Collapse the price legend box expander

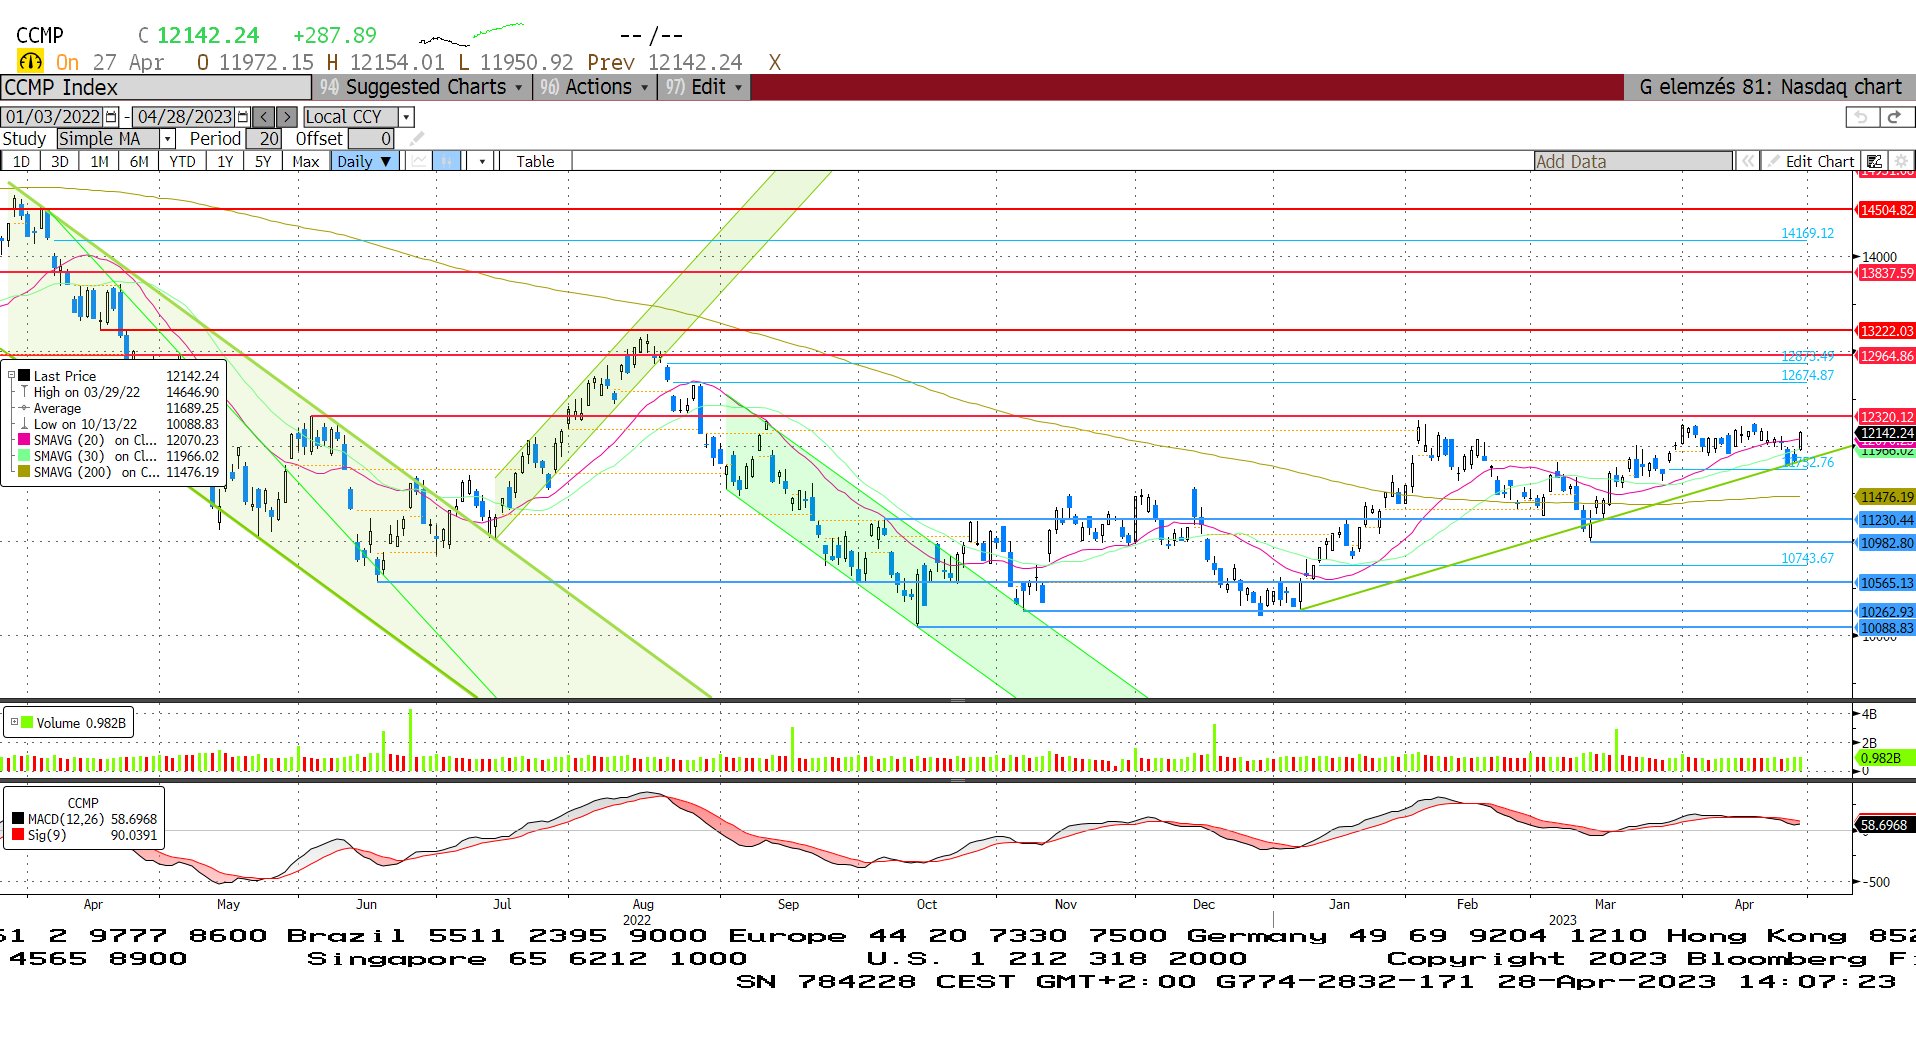pos(12,376)
